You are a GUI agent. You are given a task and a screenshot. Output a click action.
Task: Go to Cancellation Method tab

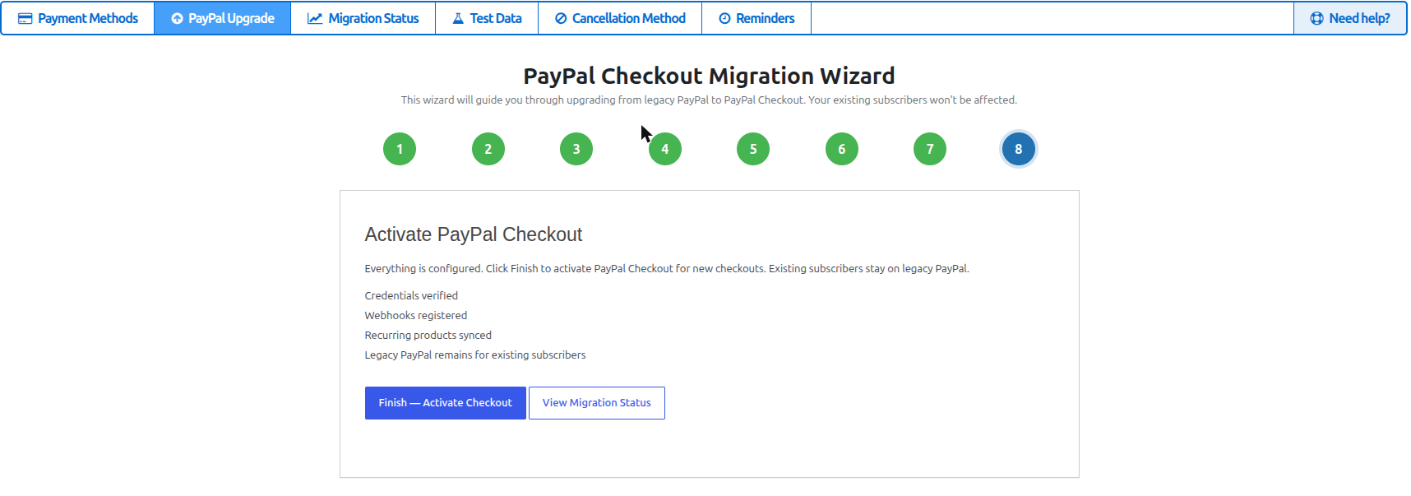[x=620, y=18]
